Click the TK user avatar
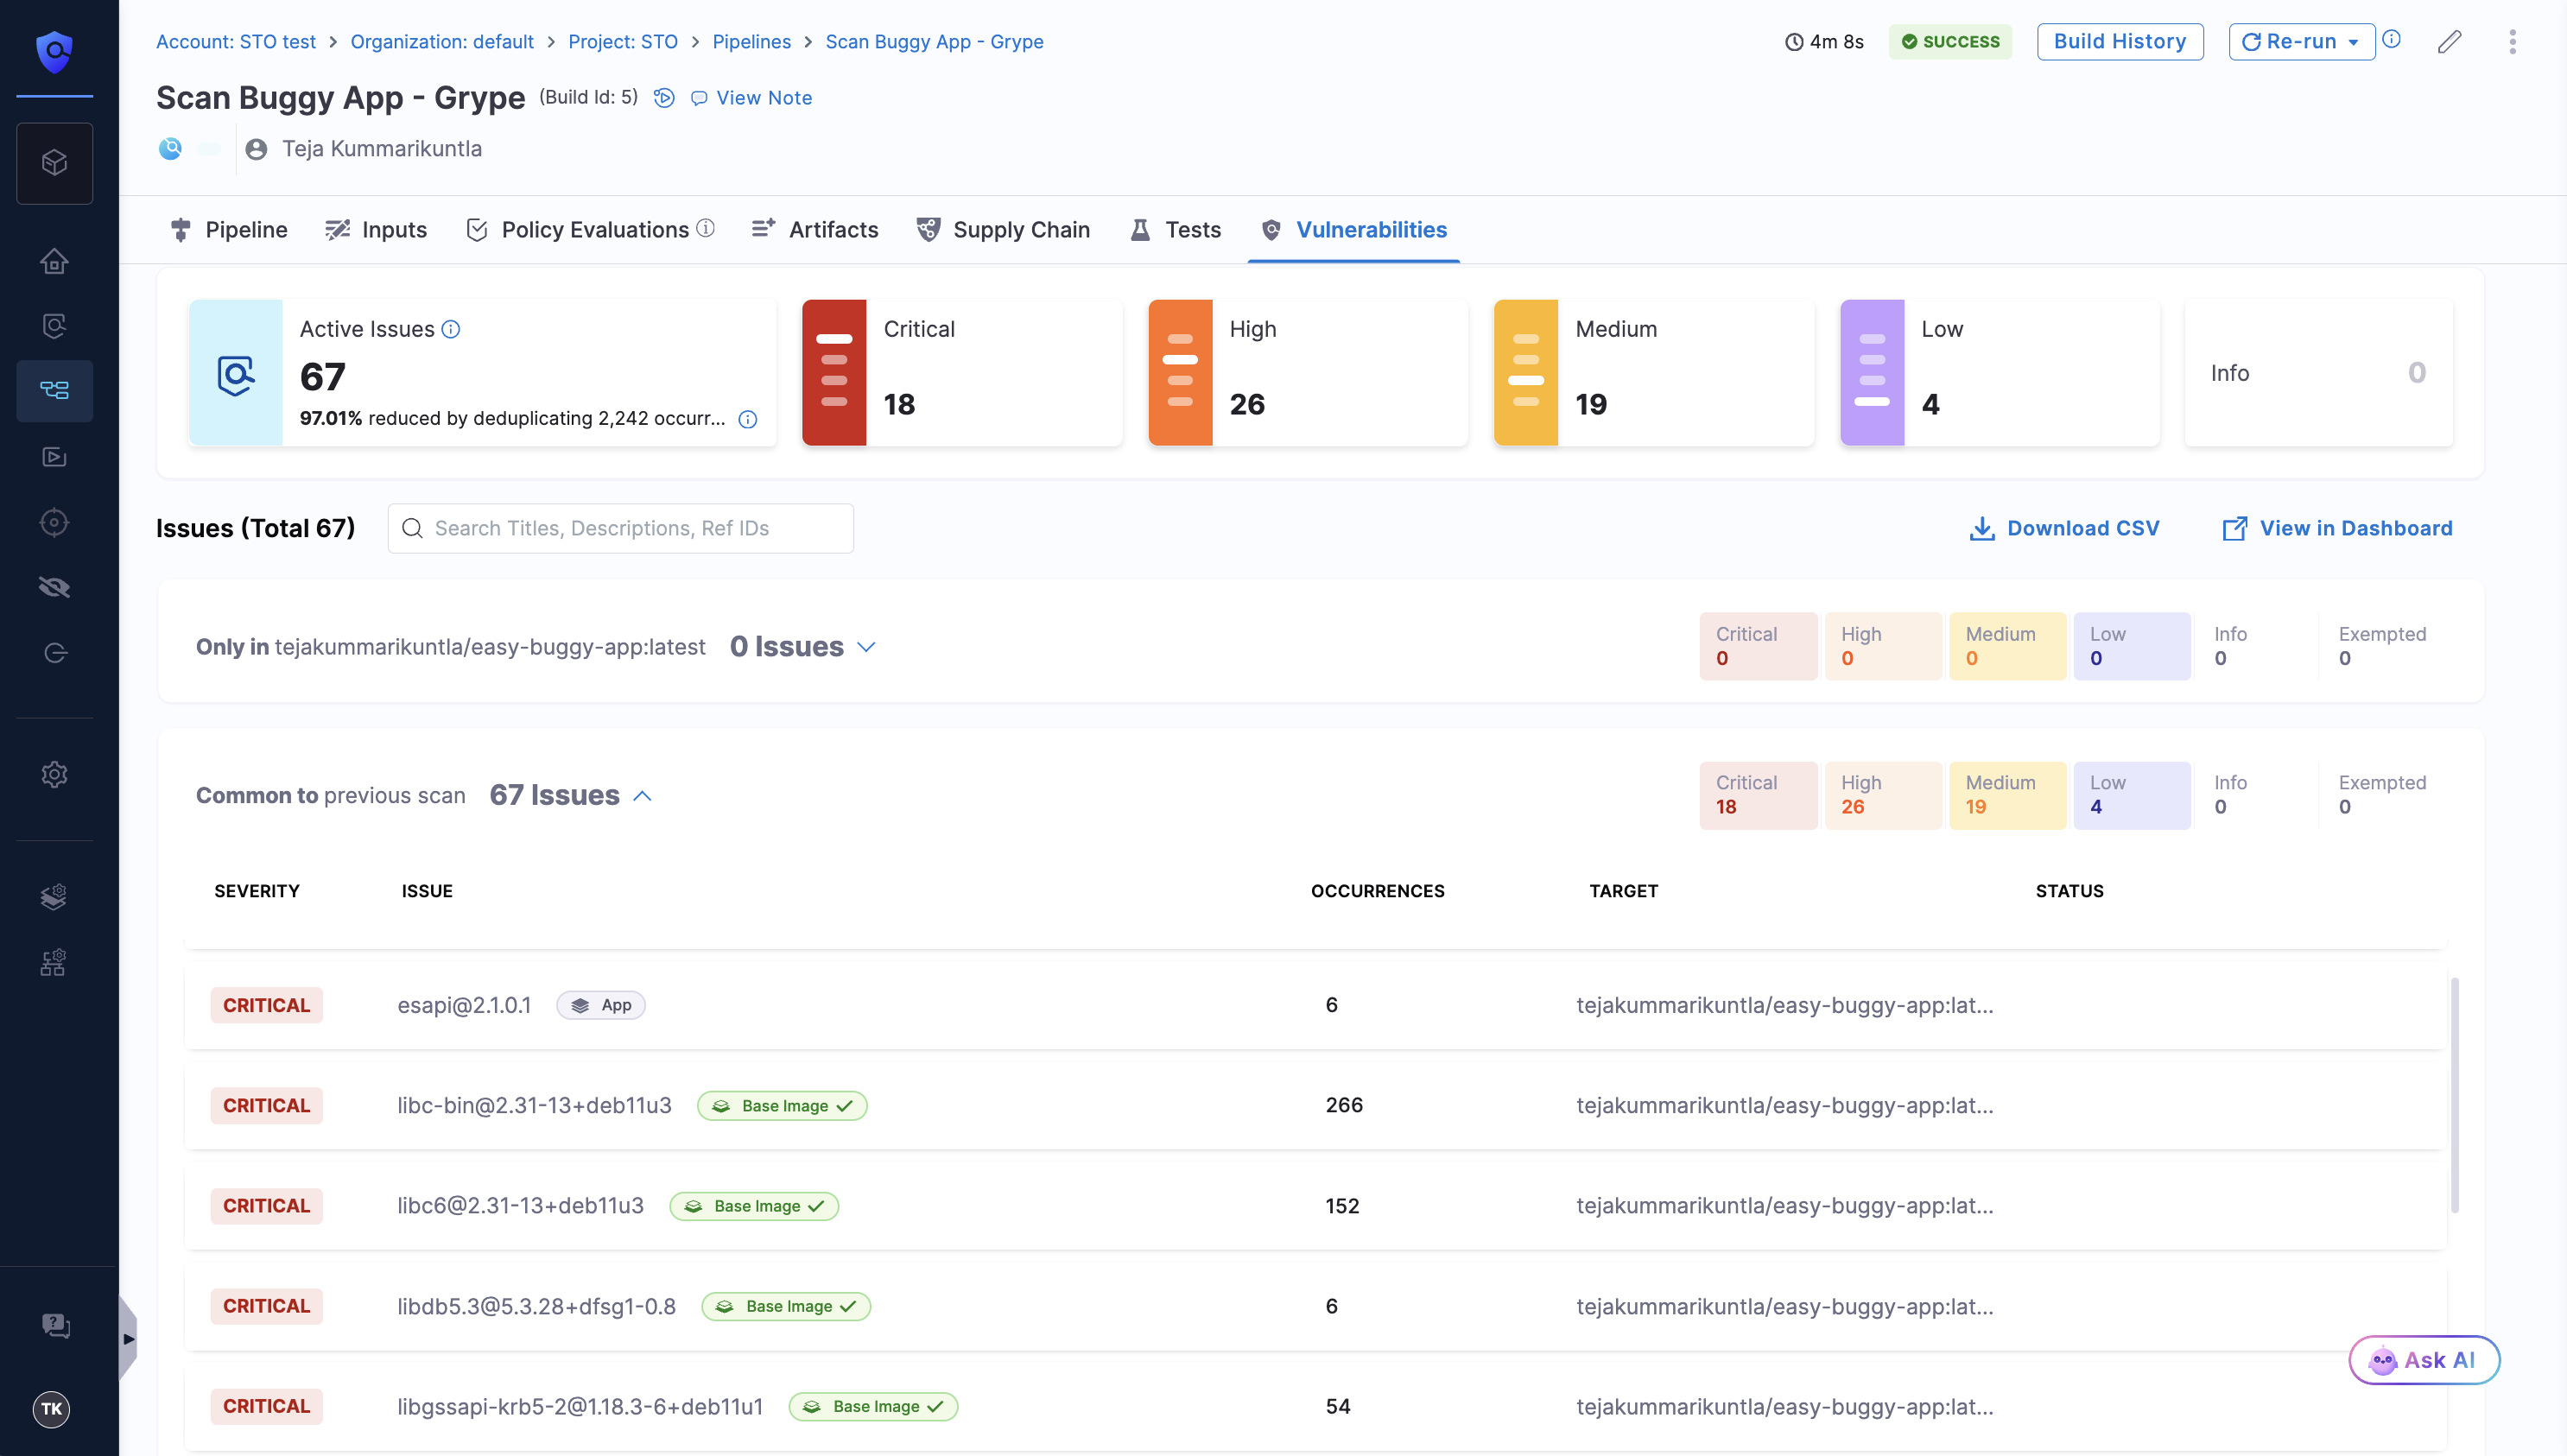This screenshot has height=1456, width=2567. click(52, 1409)
